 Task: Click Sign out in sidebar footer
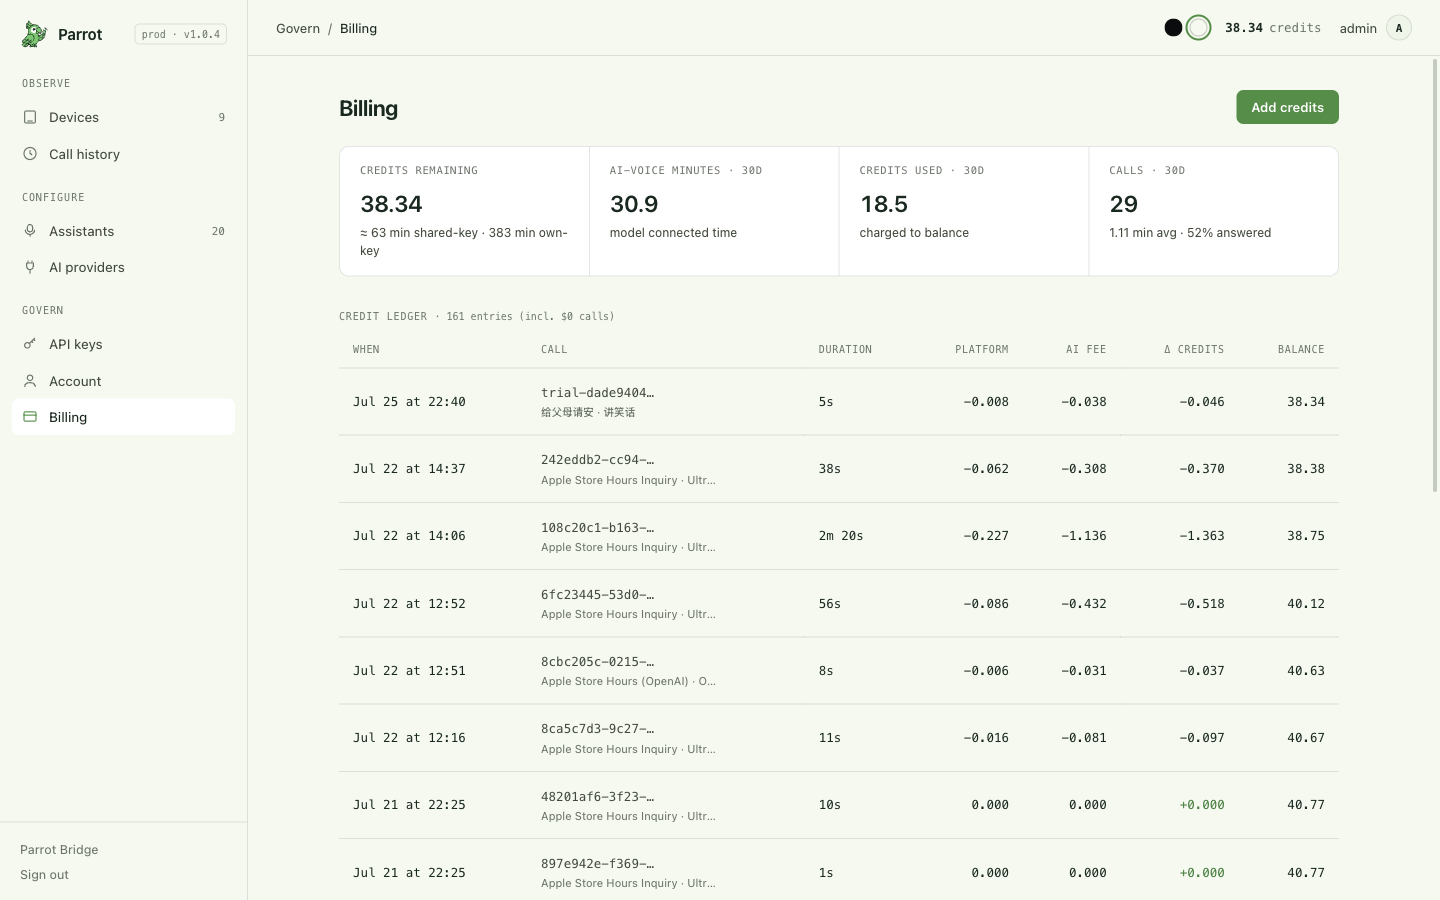pyautogui.click(x=44, y=874)
